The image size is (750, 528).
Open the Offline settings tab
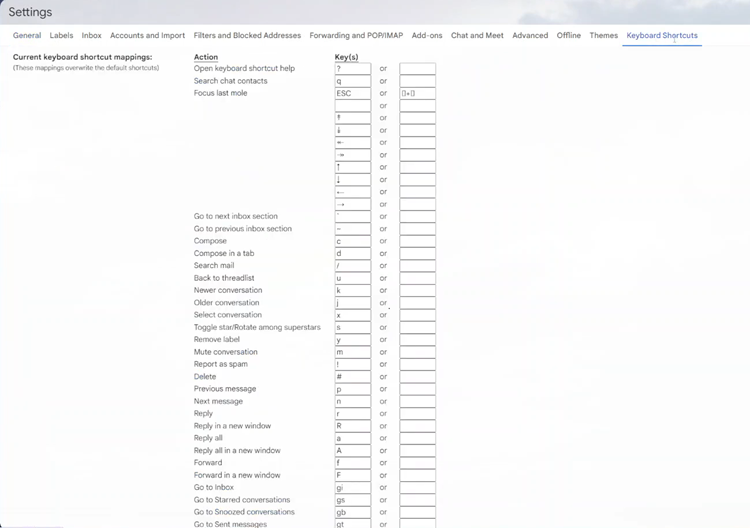(x=569, y=36)
